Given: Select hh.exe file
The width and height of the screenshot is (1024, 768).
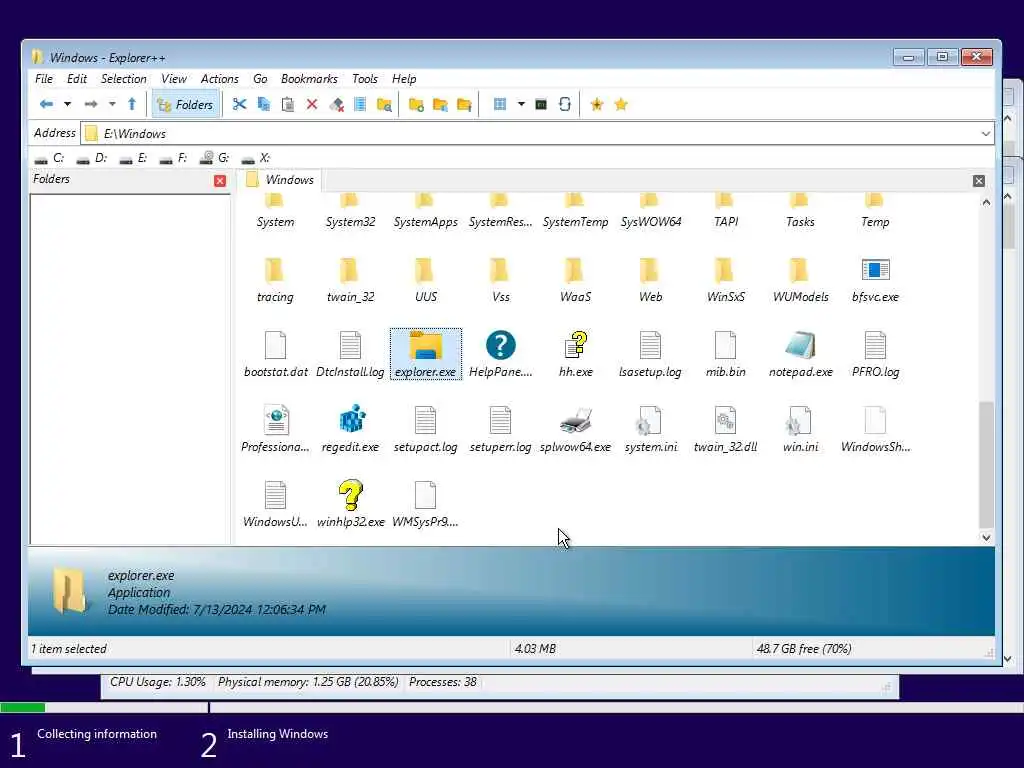Looking at the screenshot, I should 575,355.
